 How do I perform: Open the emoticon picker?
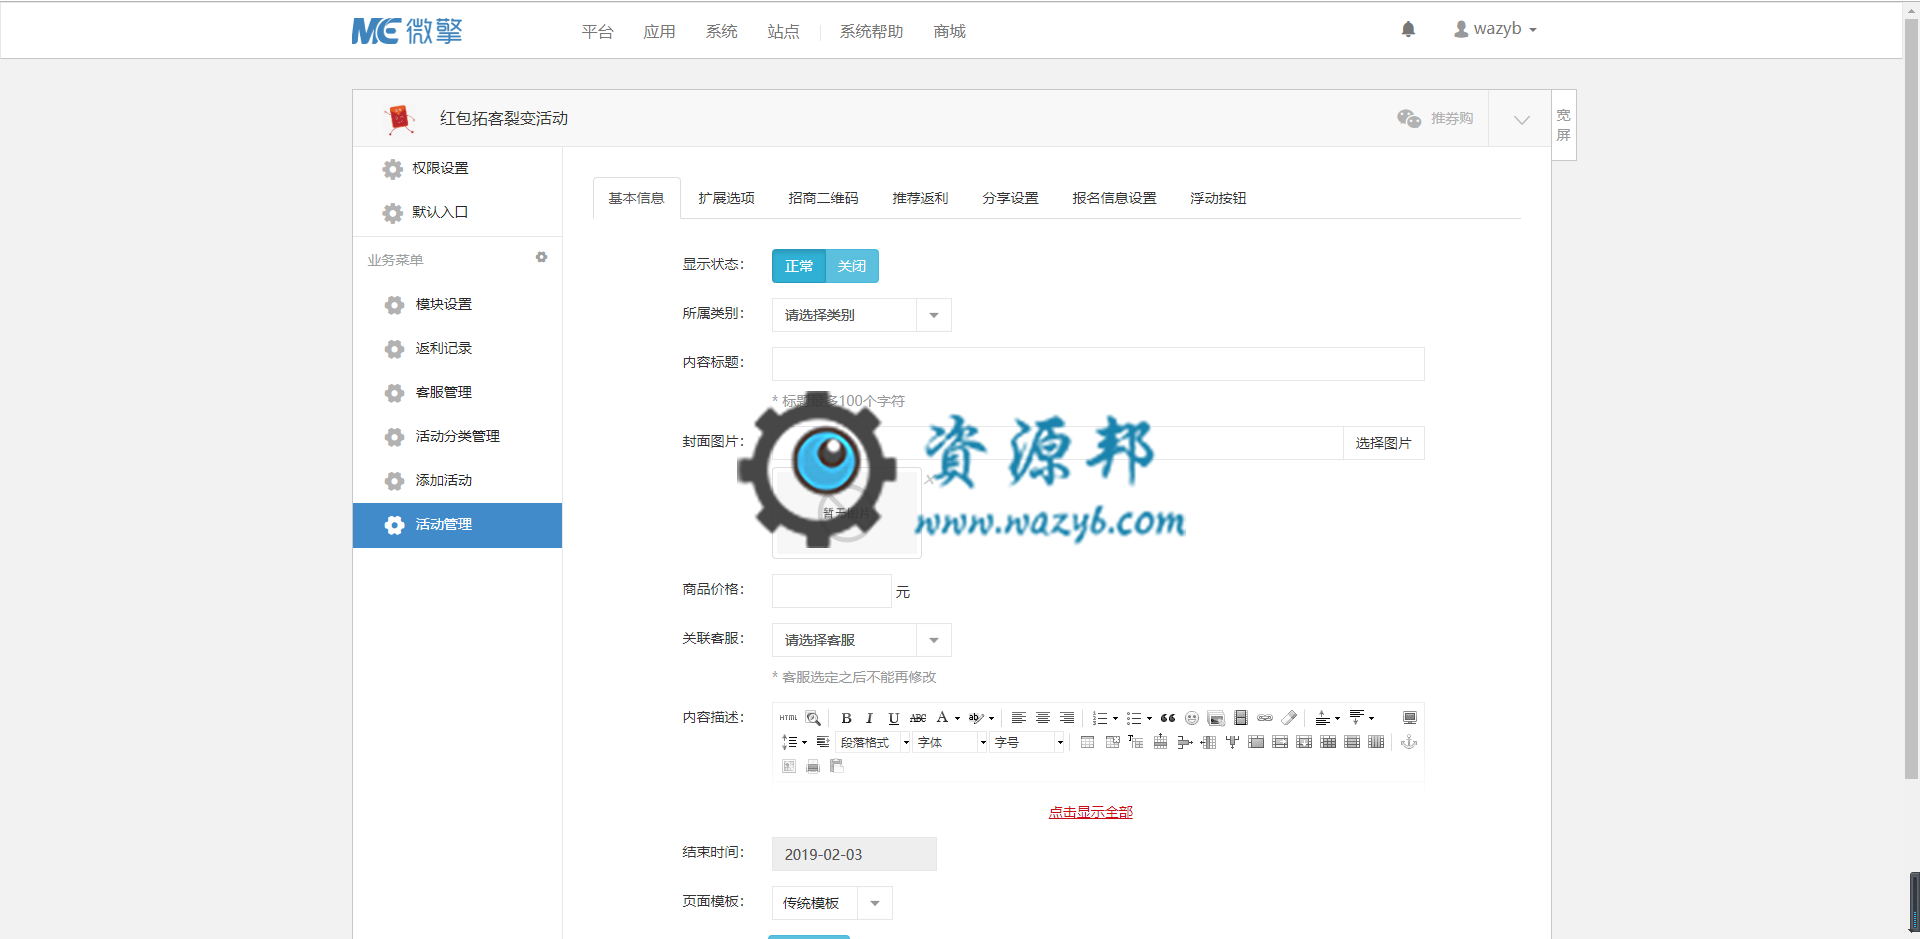coord(1192,718)
